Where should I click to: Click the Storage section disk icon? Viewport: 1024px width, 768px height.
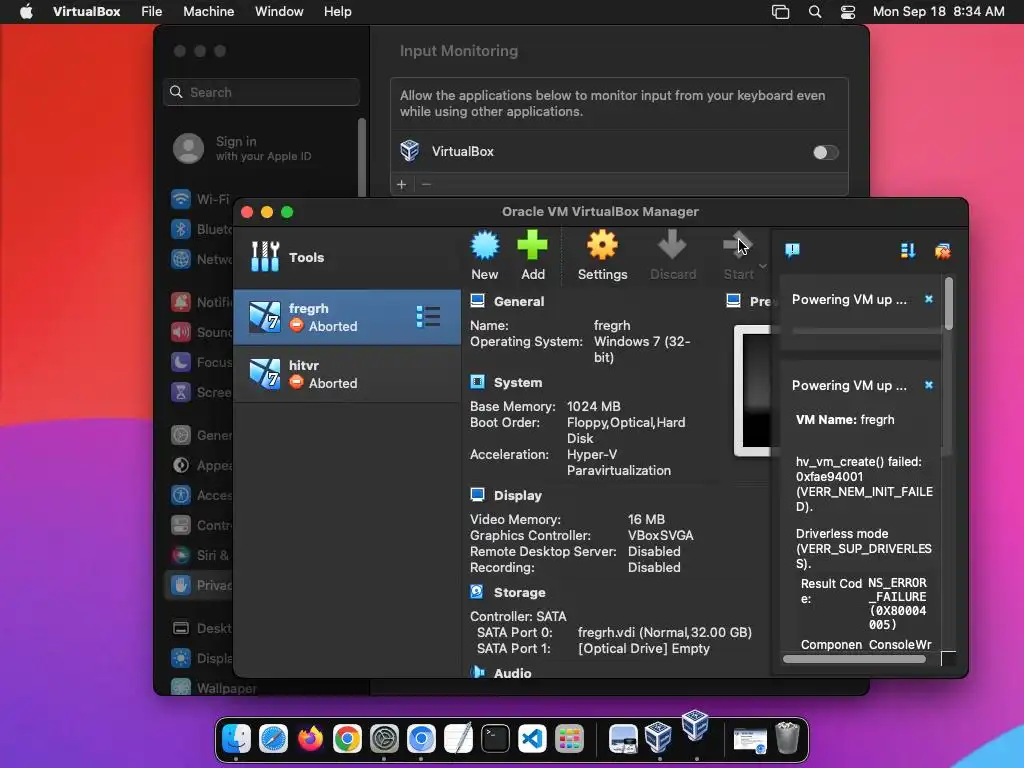click(477, 592)
